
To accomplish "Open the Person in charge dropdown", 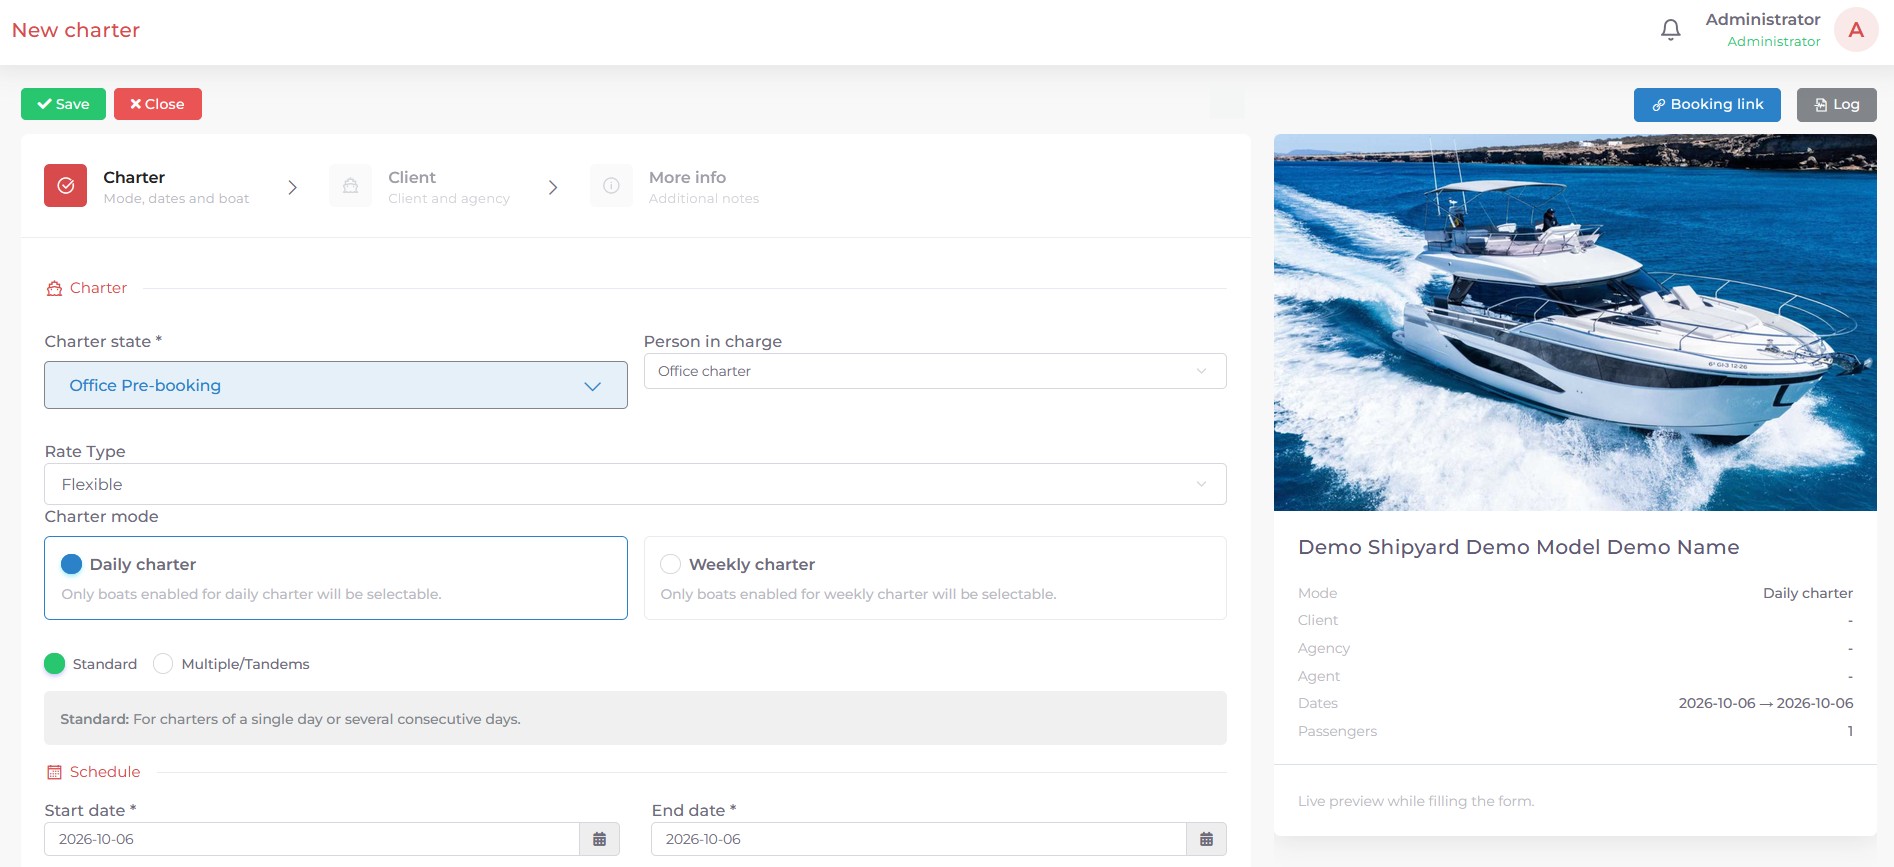I will tap(935, 371).
